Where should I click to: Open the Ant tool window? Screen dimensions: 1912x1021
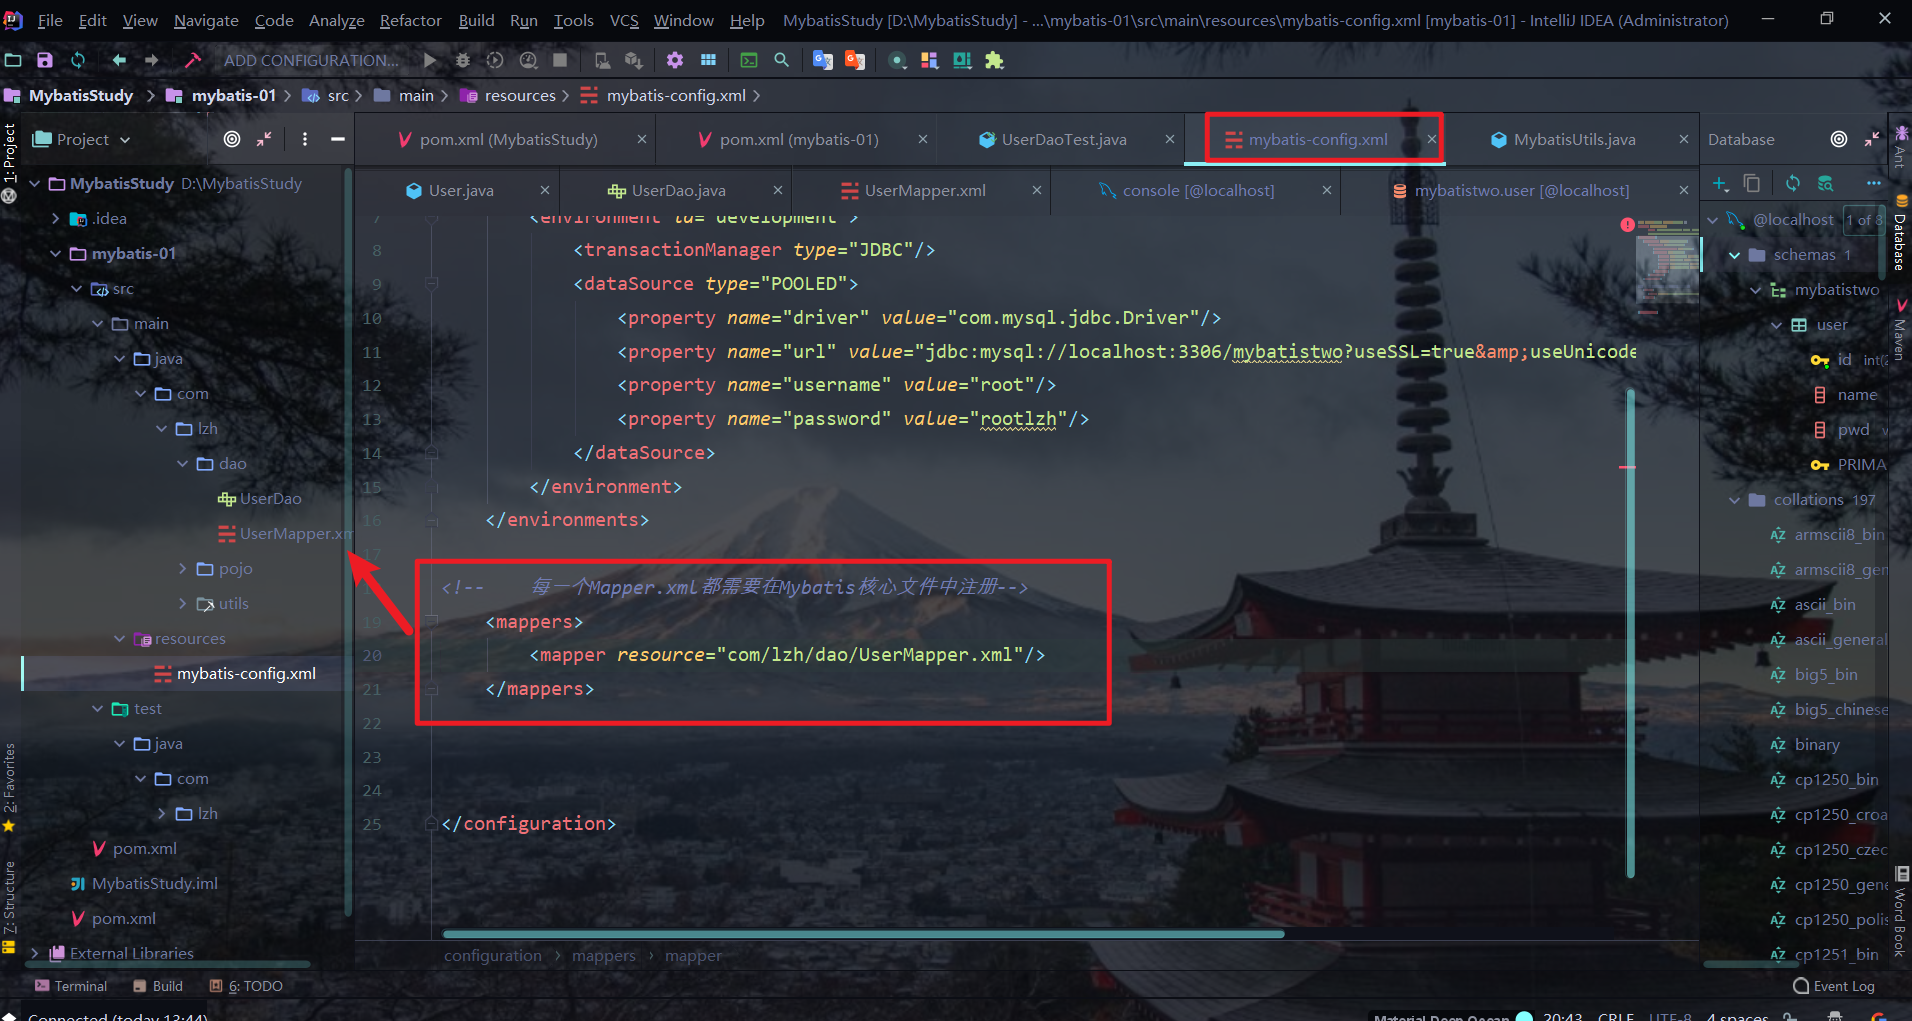(x=1900, y=147)
